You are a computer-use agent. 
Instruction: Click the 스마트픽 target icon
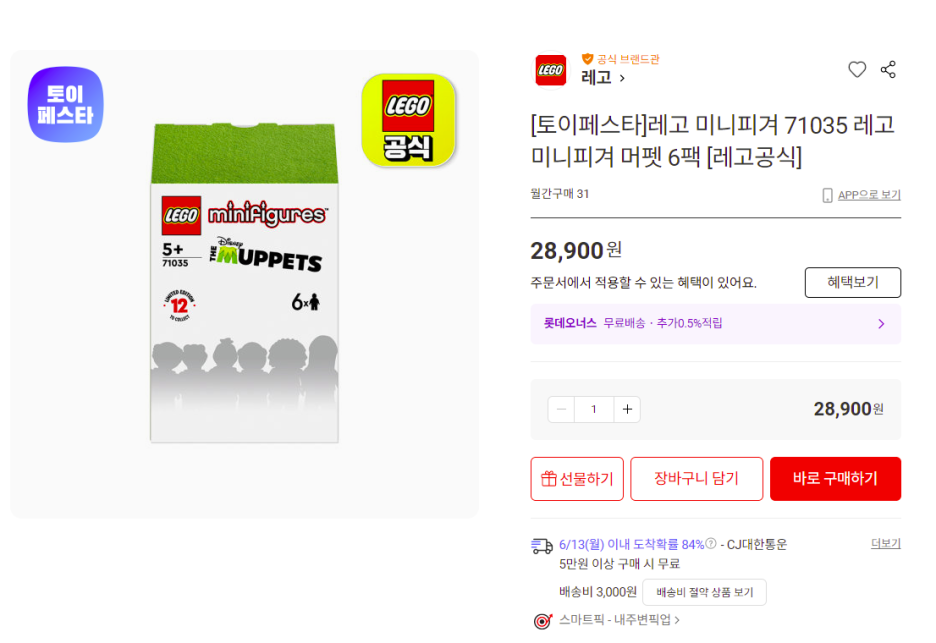542,621
